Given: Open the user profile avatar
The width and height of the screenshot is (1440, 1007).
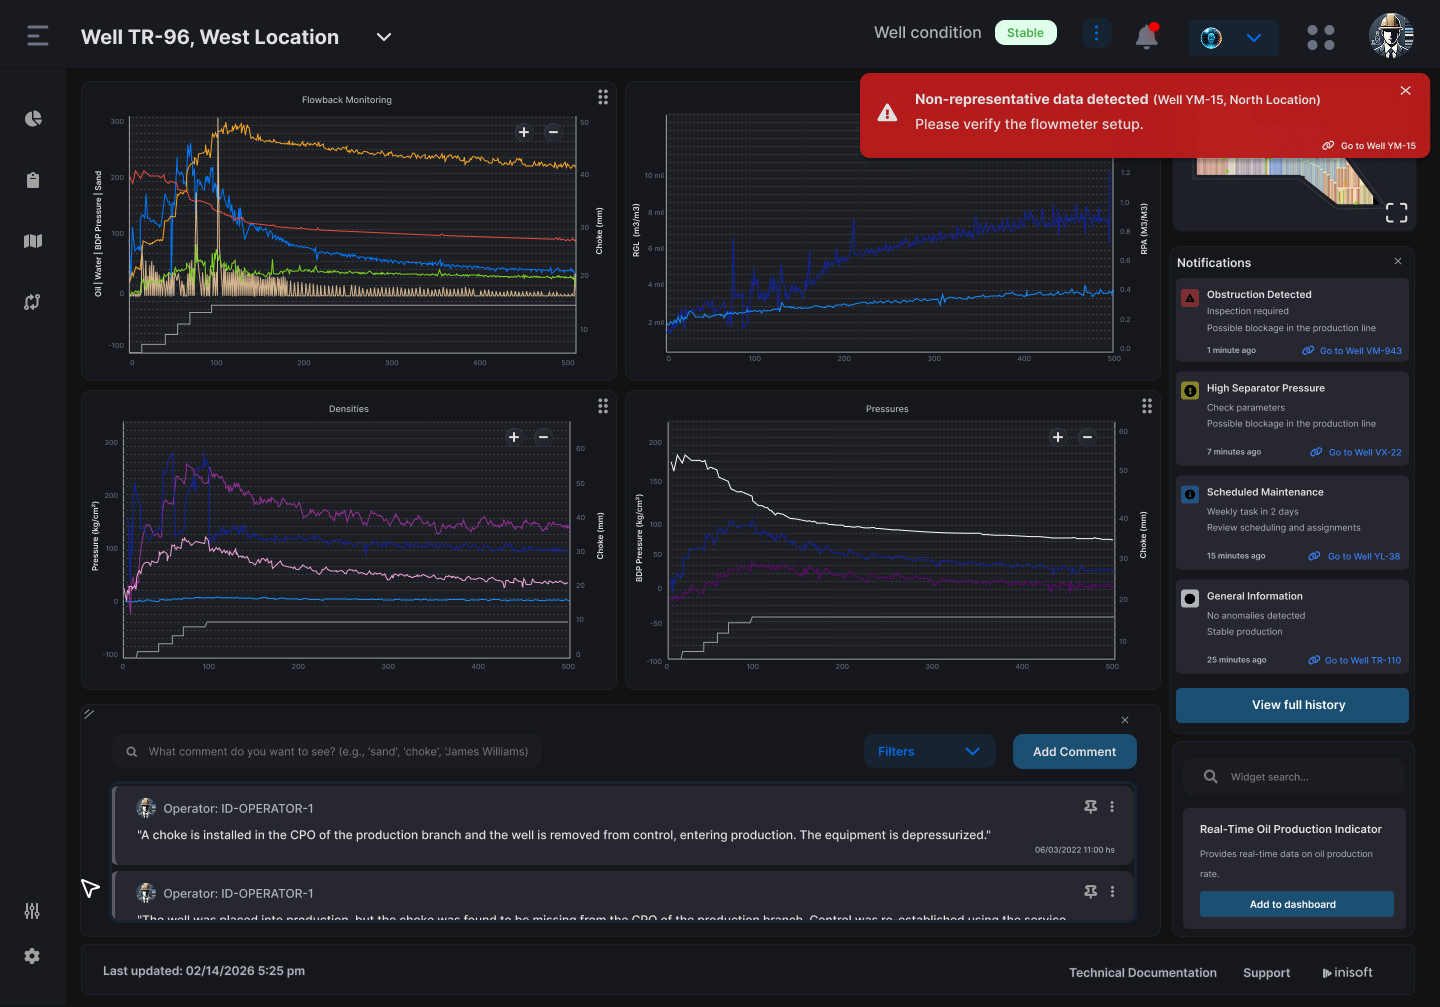Looking at the screenshot, I should 1391,36.
